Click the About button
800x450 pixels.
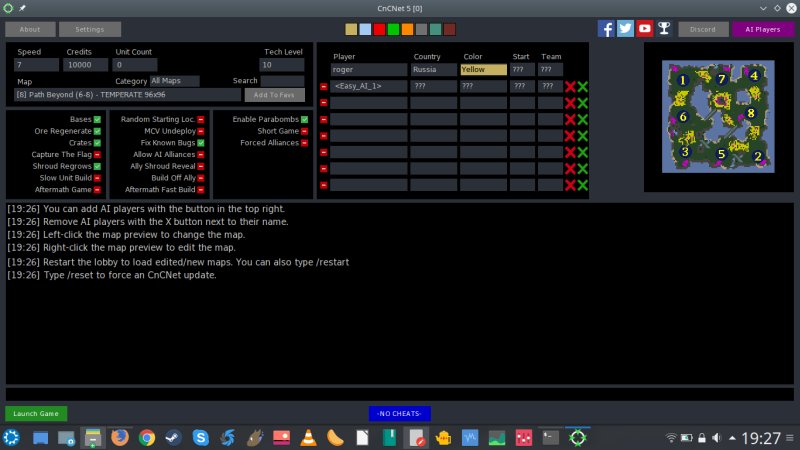pos(30,29)
